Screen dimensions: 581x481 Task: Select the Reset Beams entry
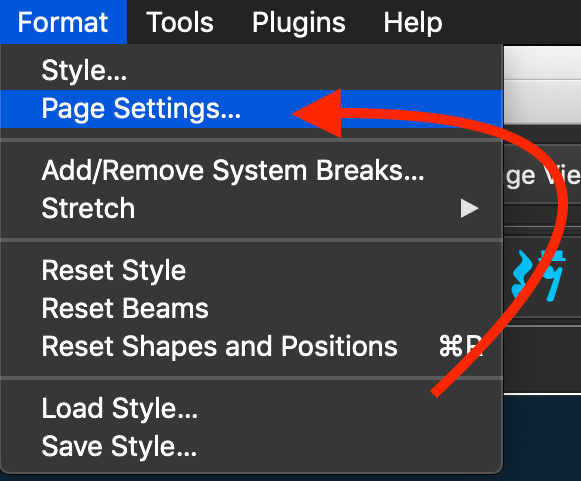pyautogui.click(x=251, y=308)
